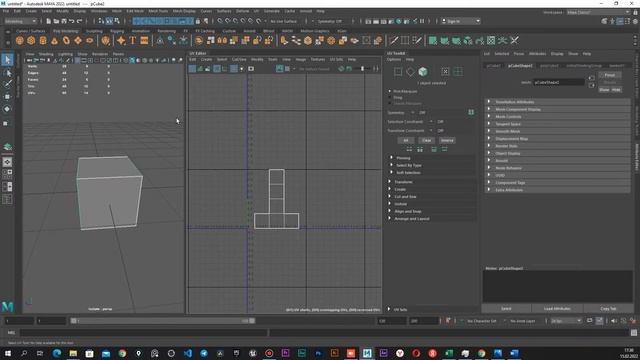The width and height of the screenshot is (640, 360).
Task: Toggle Symmetry green icon in UV Toolkit
Action: point(471,112)
